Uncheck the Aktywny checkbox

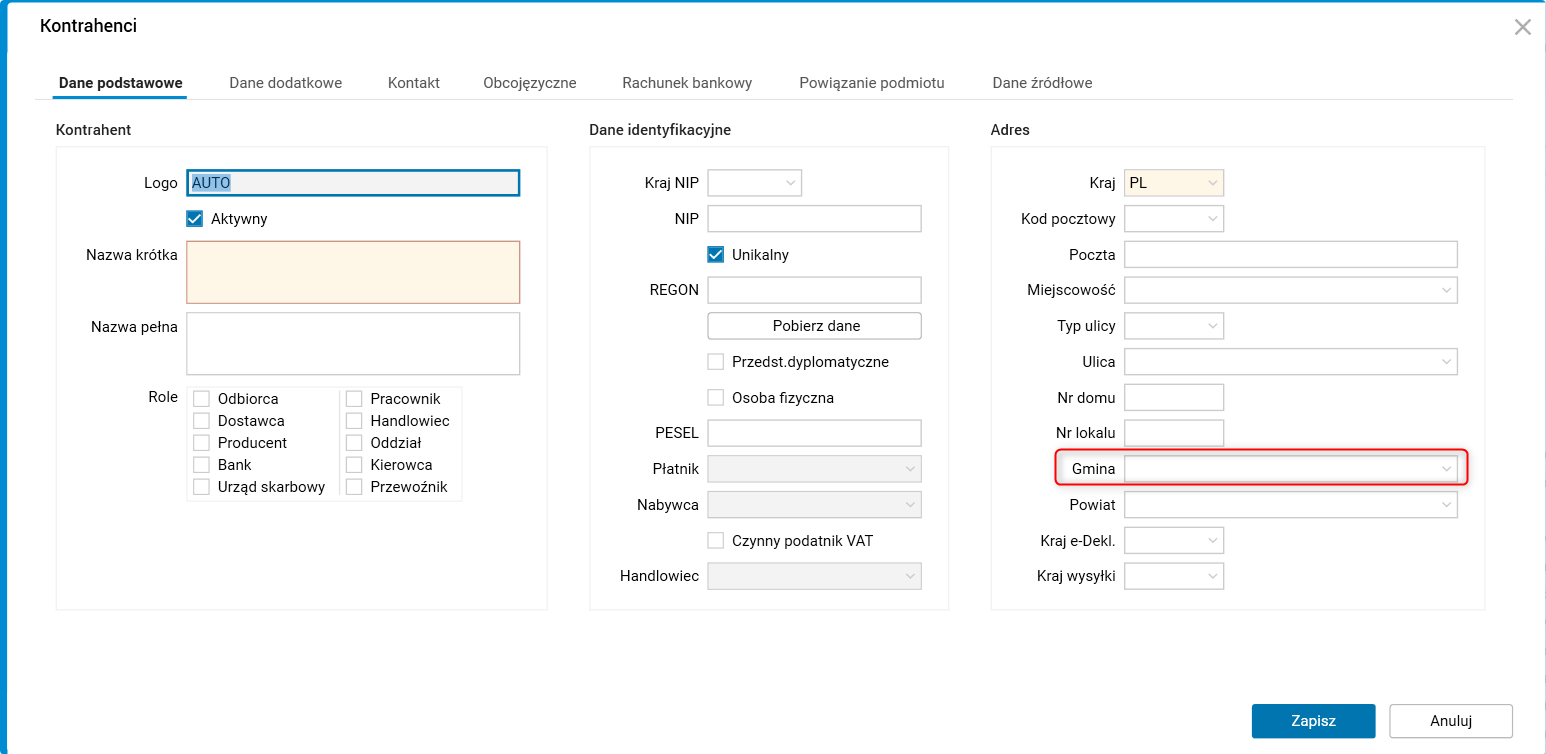coord(195,219)
